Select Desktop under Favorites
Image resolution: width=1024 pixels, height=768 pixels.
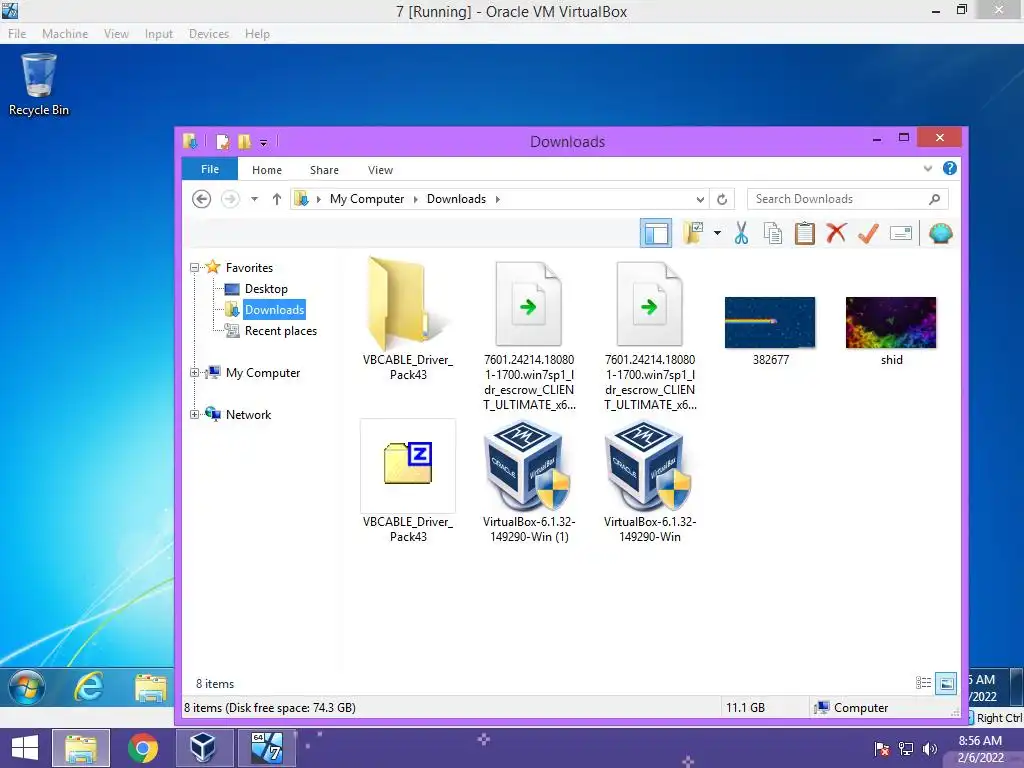[266, 289]
